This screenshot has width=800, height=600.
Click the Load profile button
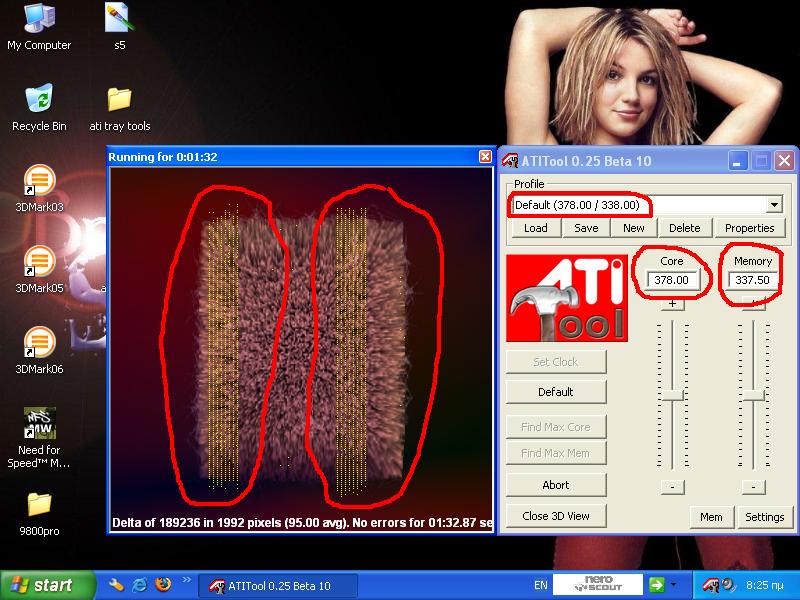[x=536, y=228]
